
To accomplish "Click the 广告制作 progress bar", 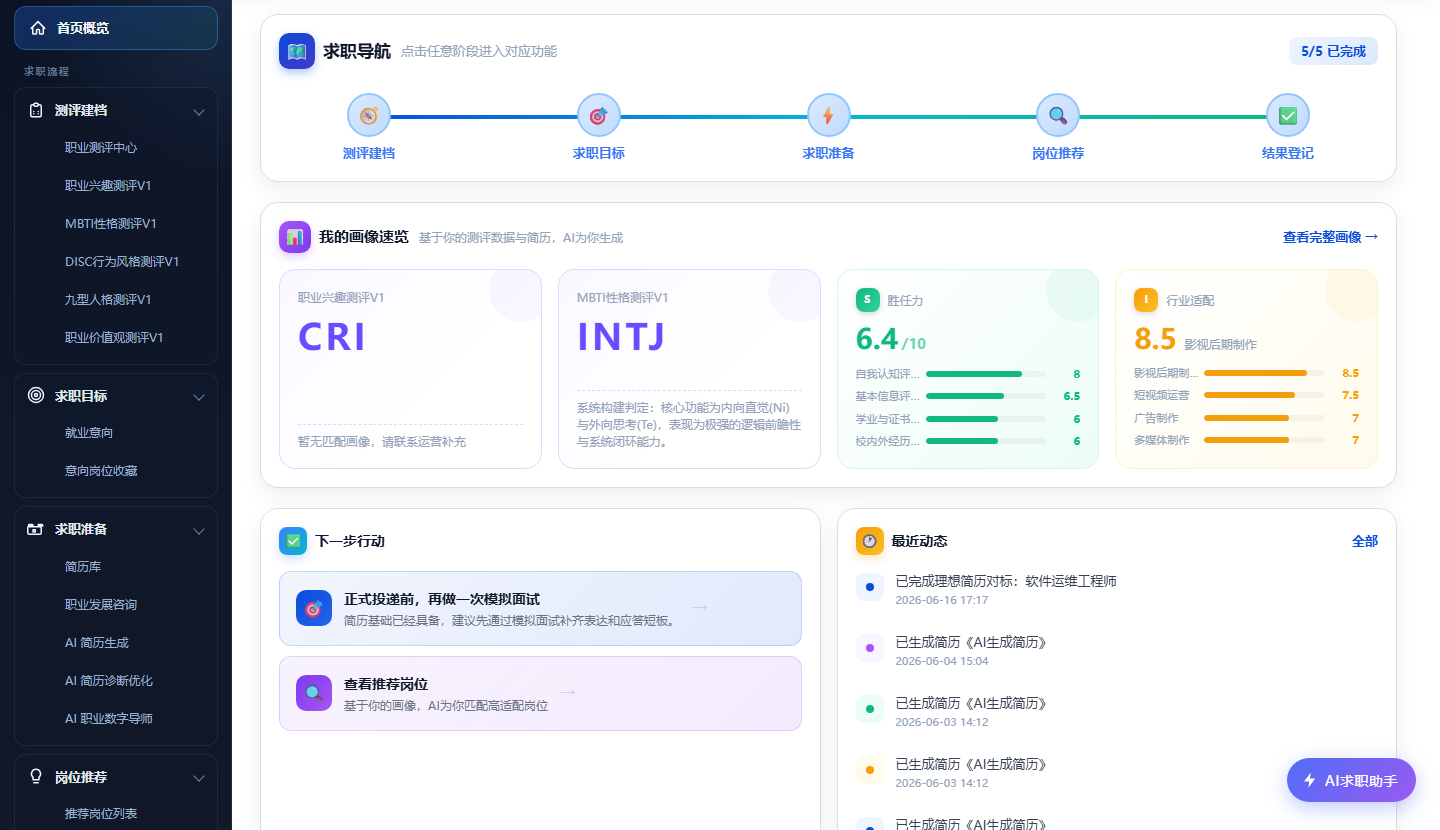I will (1264, 418).
